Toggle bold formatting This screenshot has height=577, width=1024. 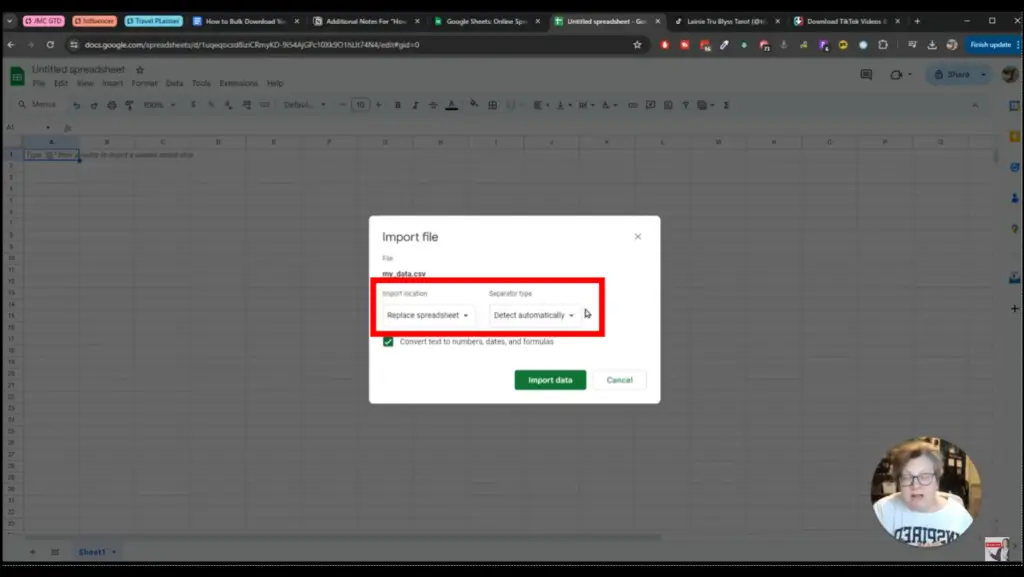[397, 105]
